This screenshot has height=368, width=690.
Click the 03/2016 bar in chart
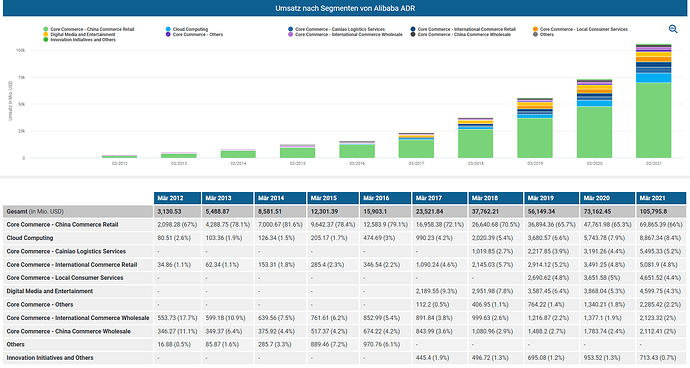(357, 150)
